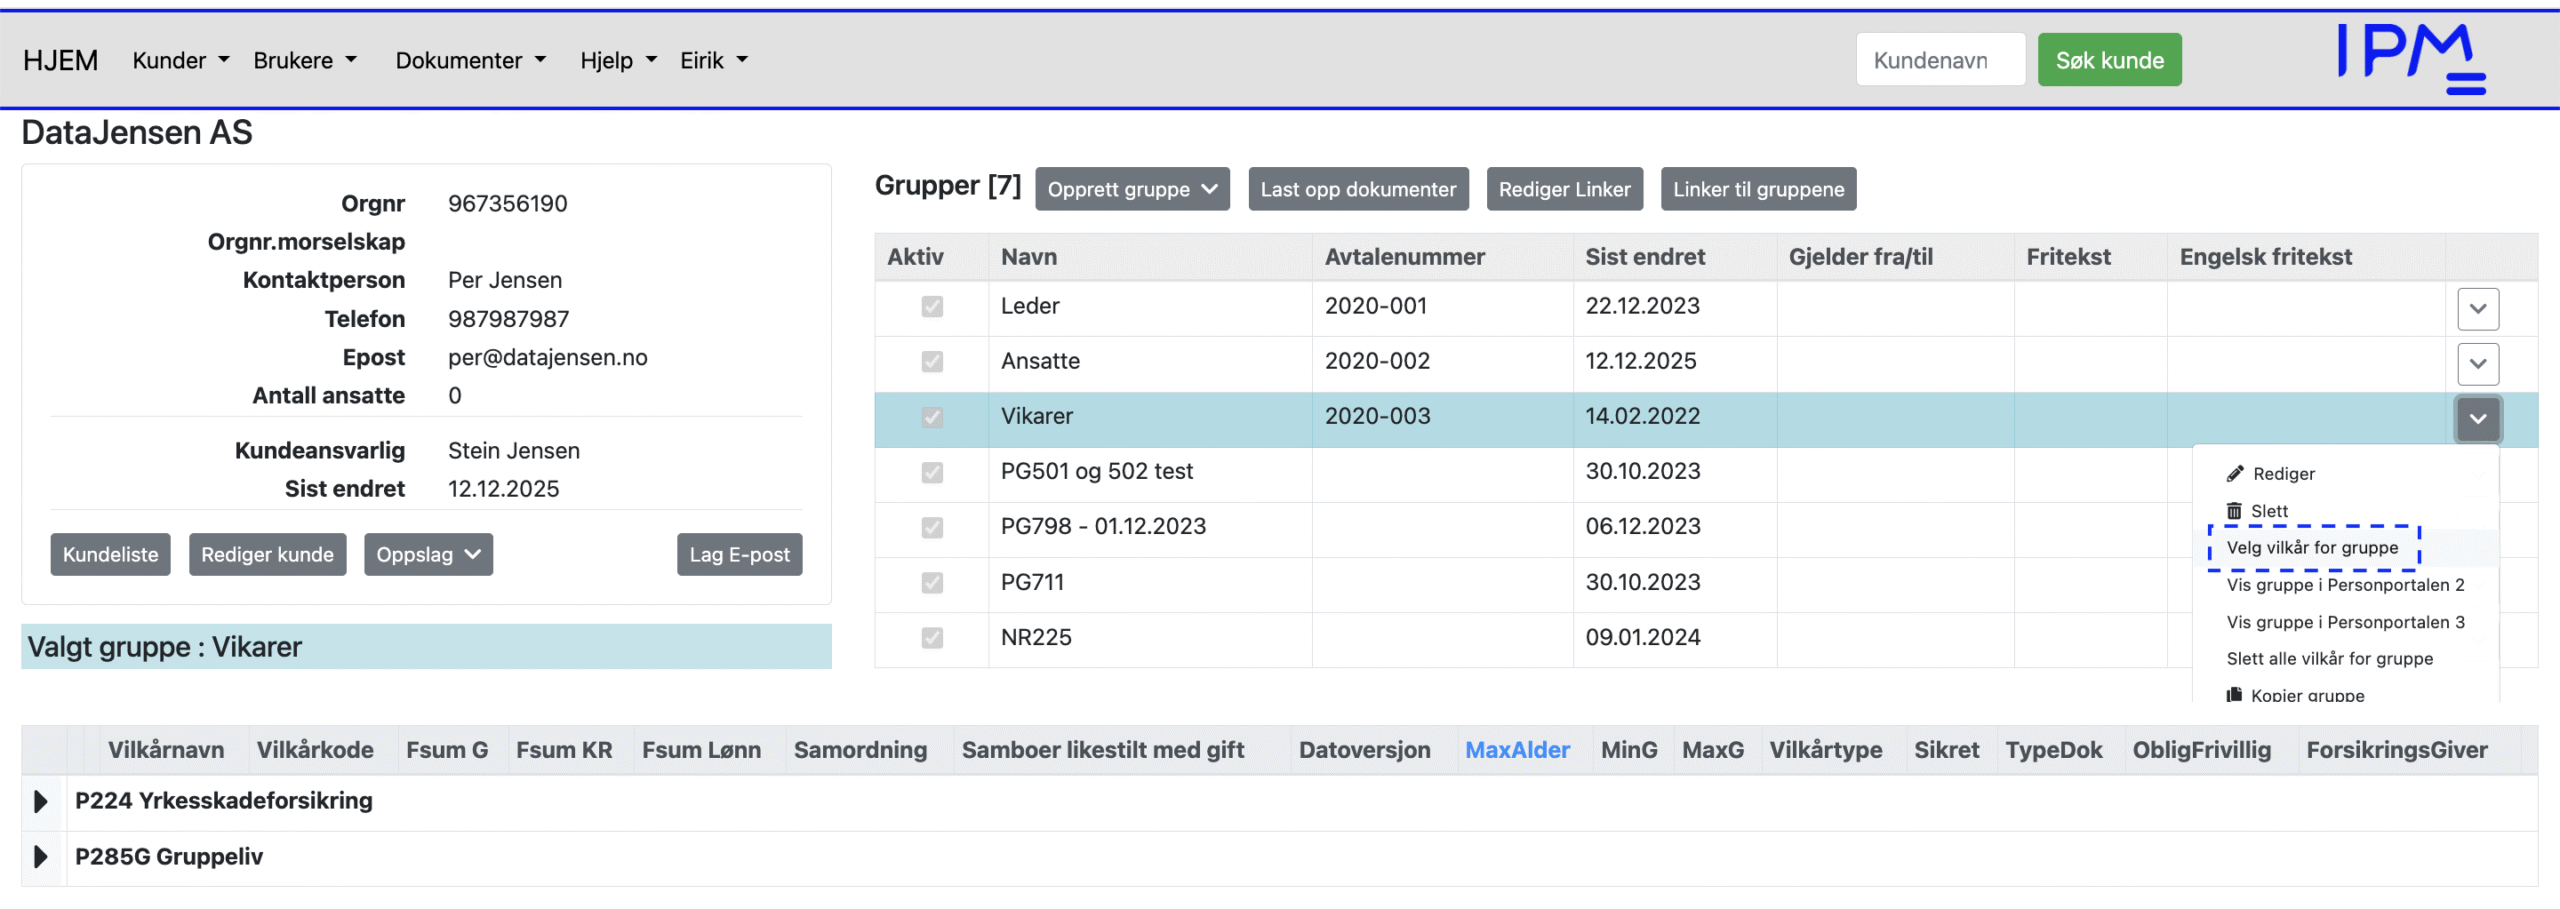Click the pencil Rediger menu entry
2560x909 pixels.
click(x=2282, y=474)
